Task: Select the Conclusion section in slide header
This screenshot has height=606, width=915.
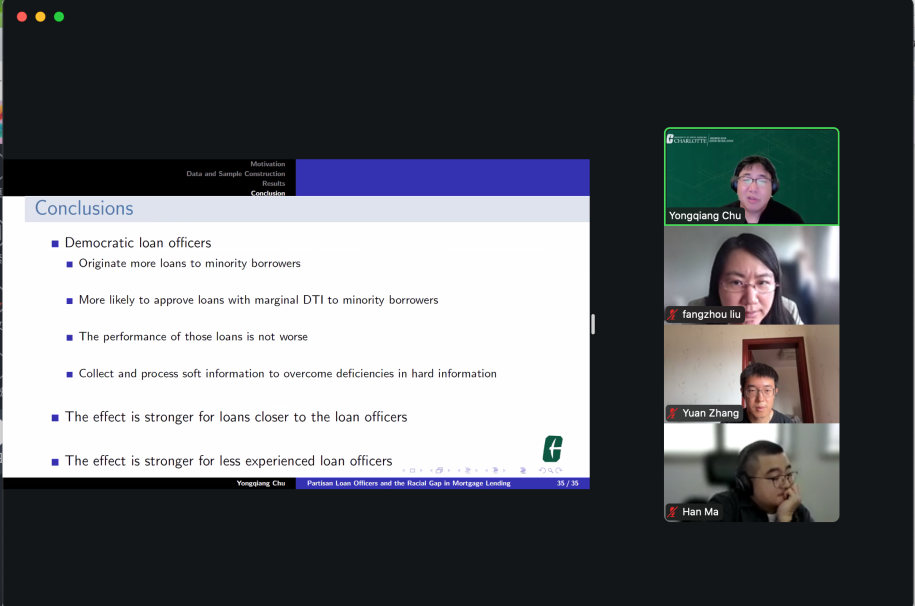Action: 267,193
